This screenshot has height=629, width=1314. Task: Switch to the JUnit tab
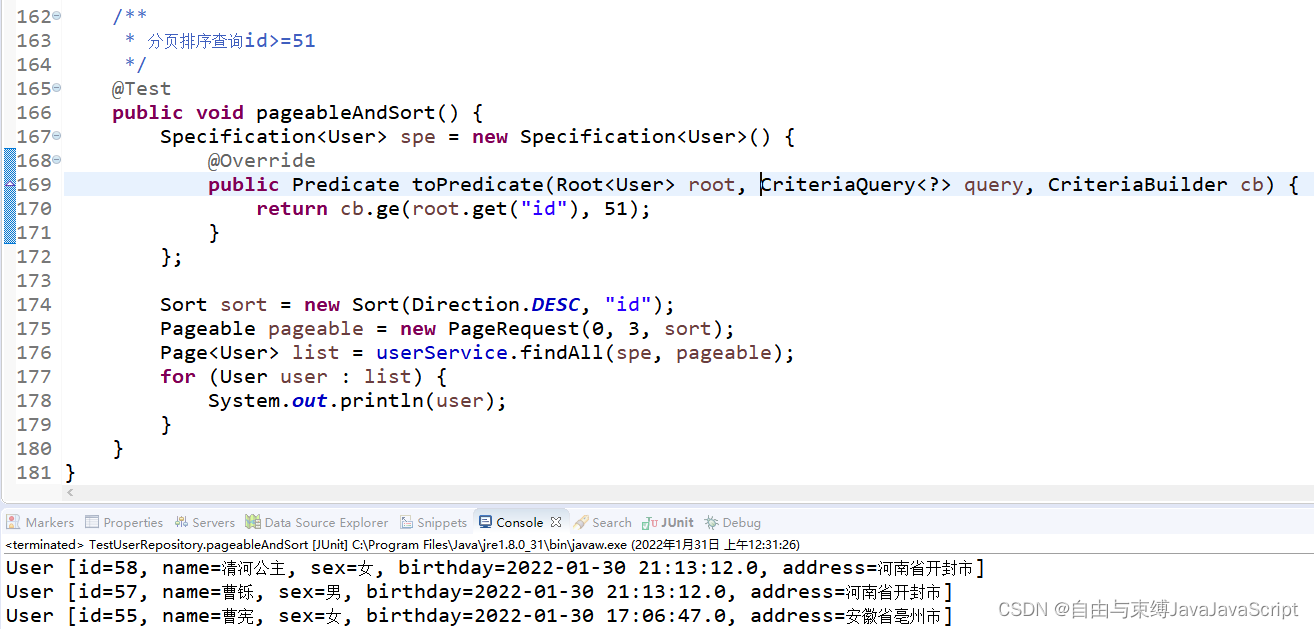[668, 522]
